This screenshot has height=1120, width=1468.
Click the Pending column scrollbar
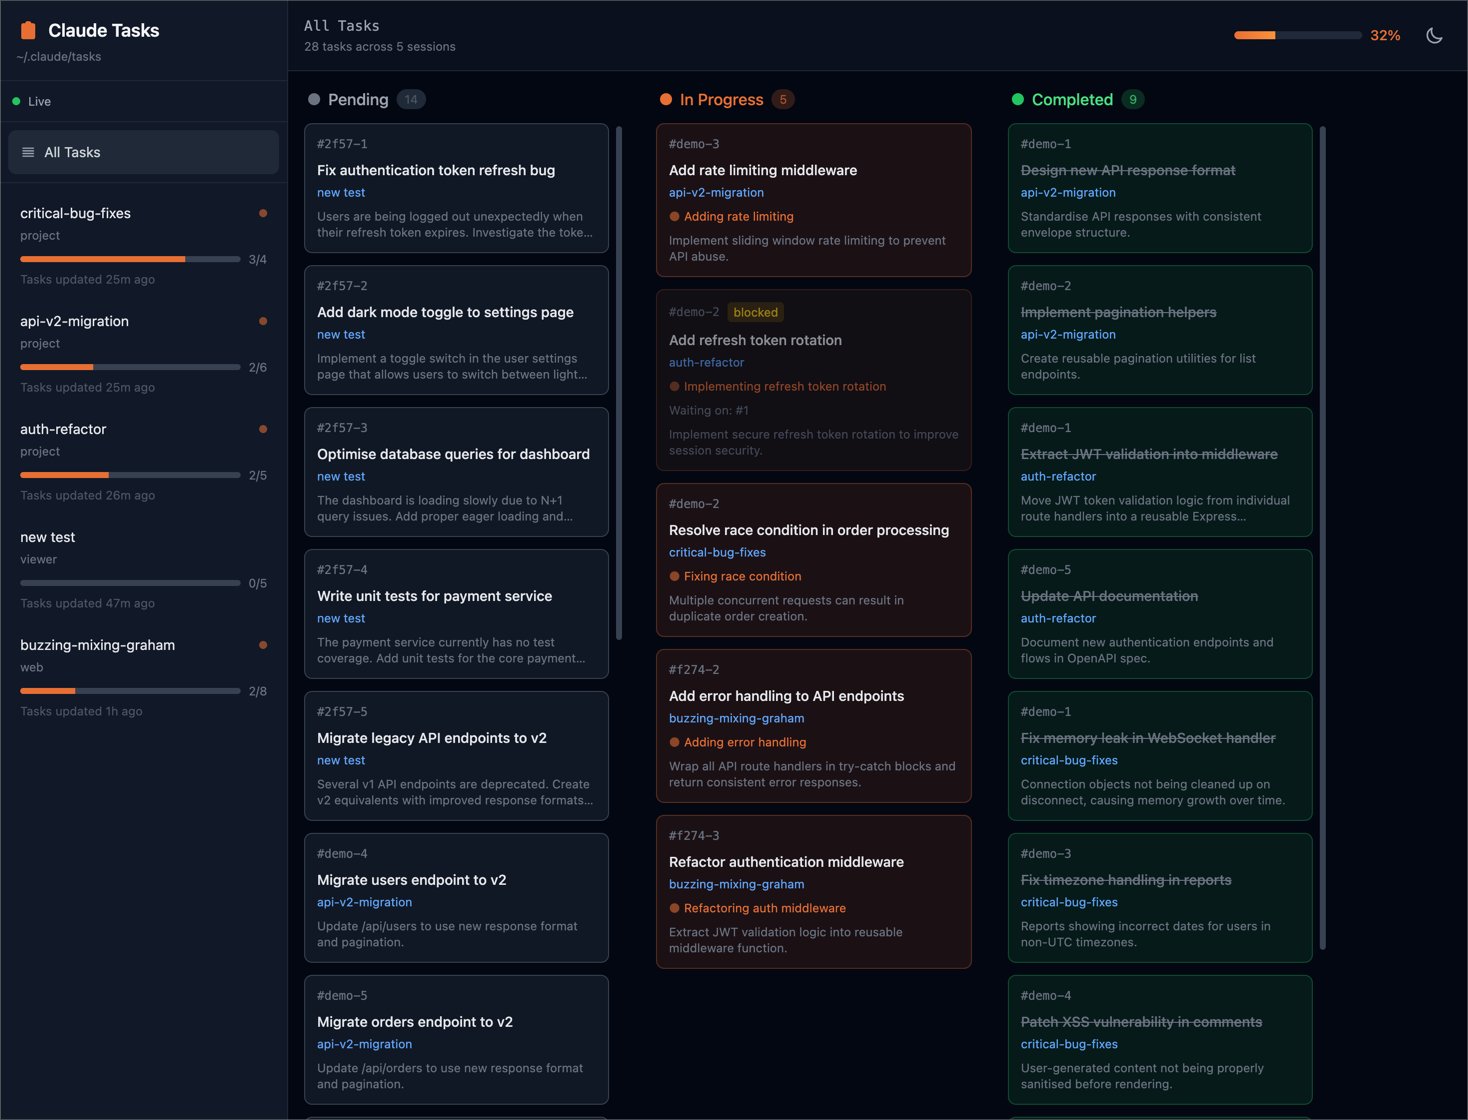(x=619, y=380)
